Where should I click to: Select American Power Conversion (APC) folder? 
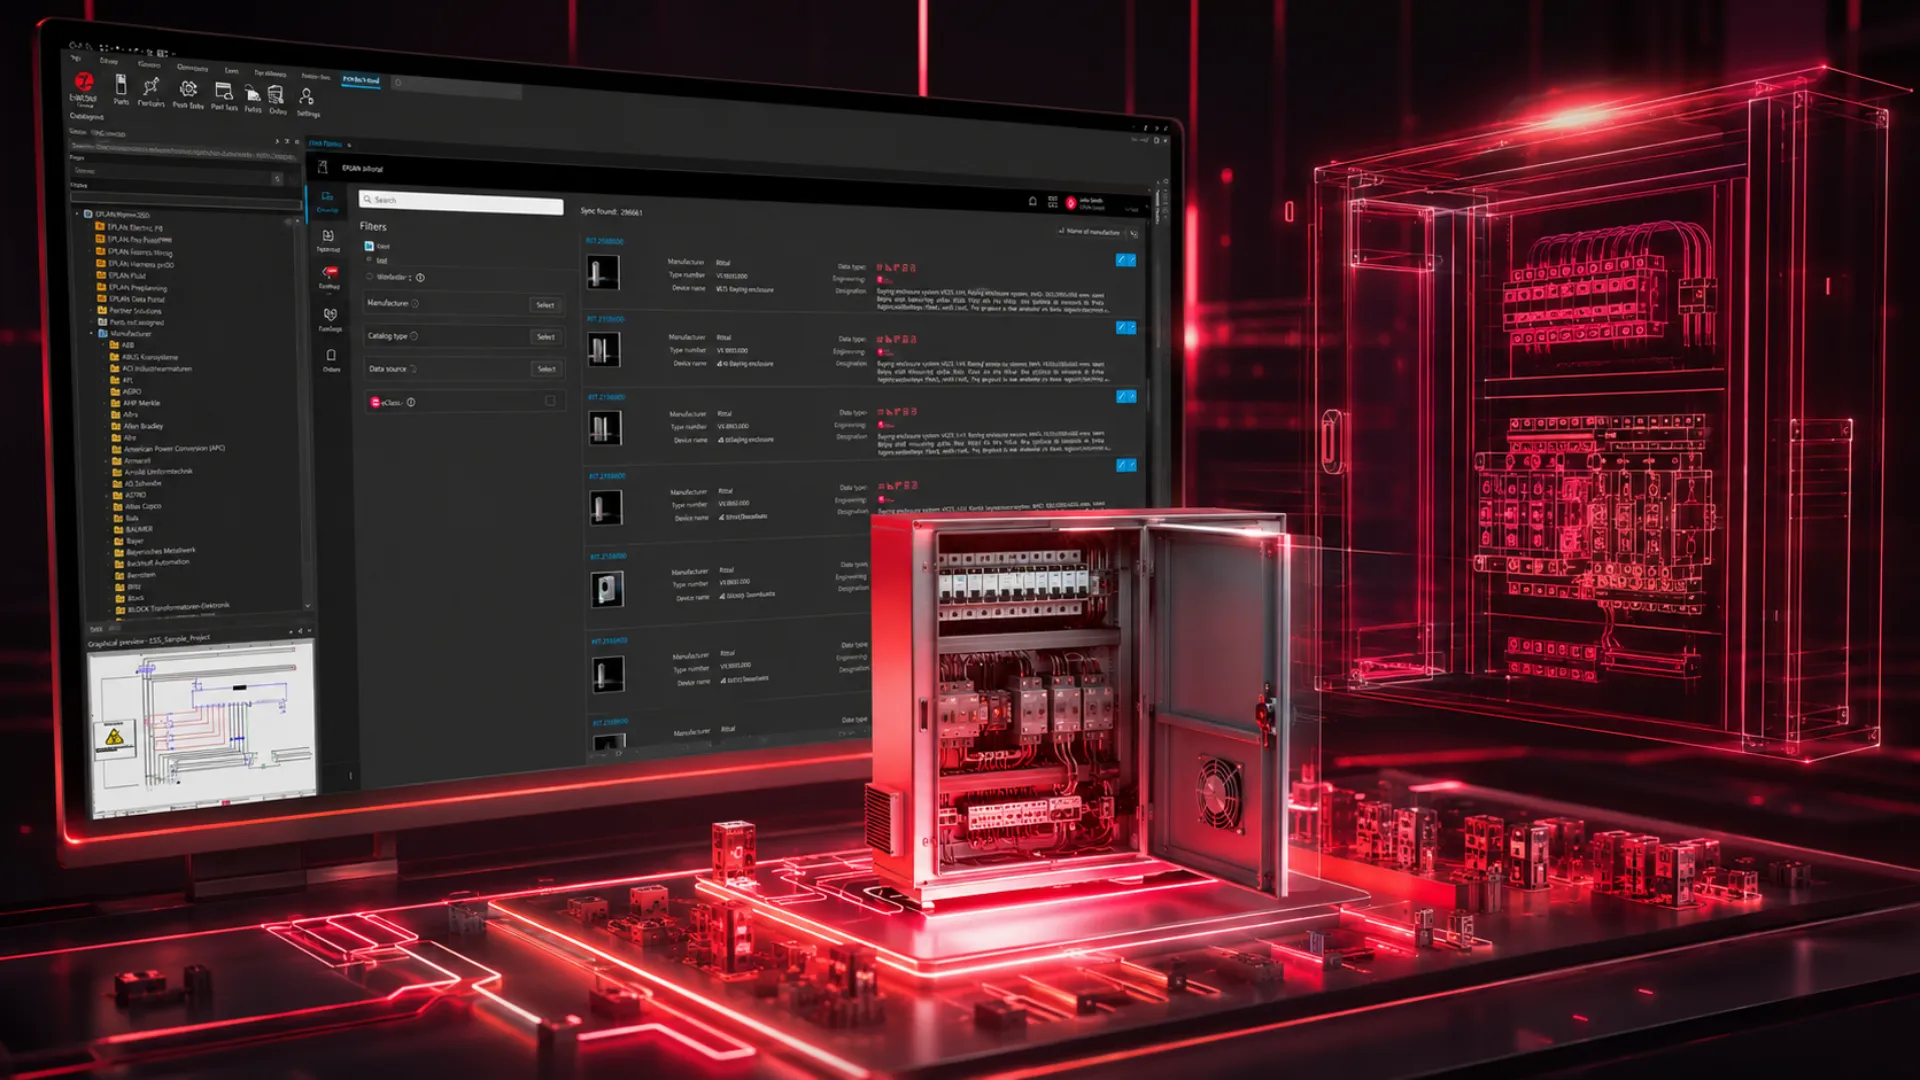point(168,449)
